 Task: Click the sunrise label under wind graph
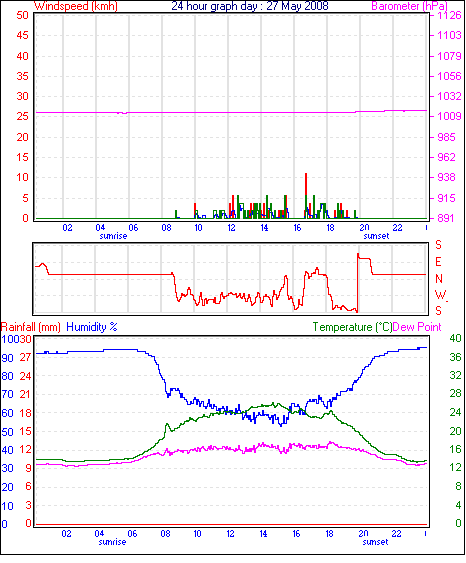tap(113, 237)
